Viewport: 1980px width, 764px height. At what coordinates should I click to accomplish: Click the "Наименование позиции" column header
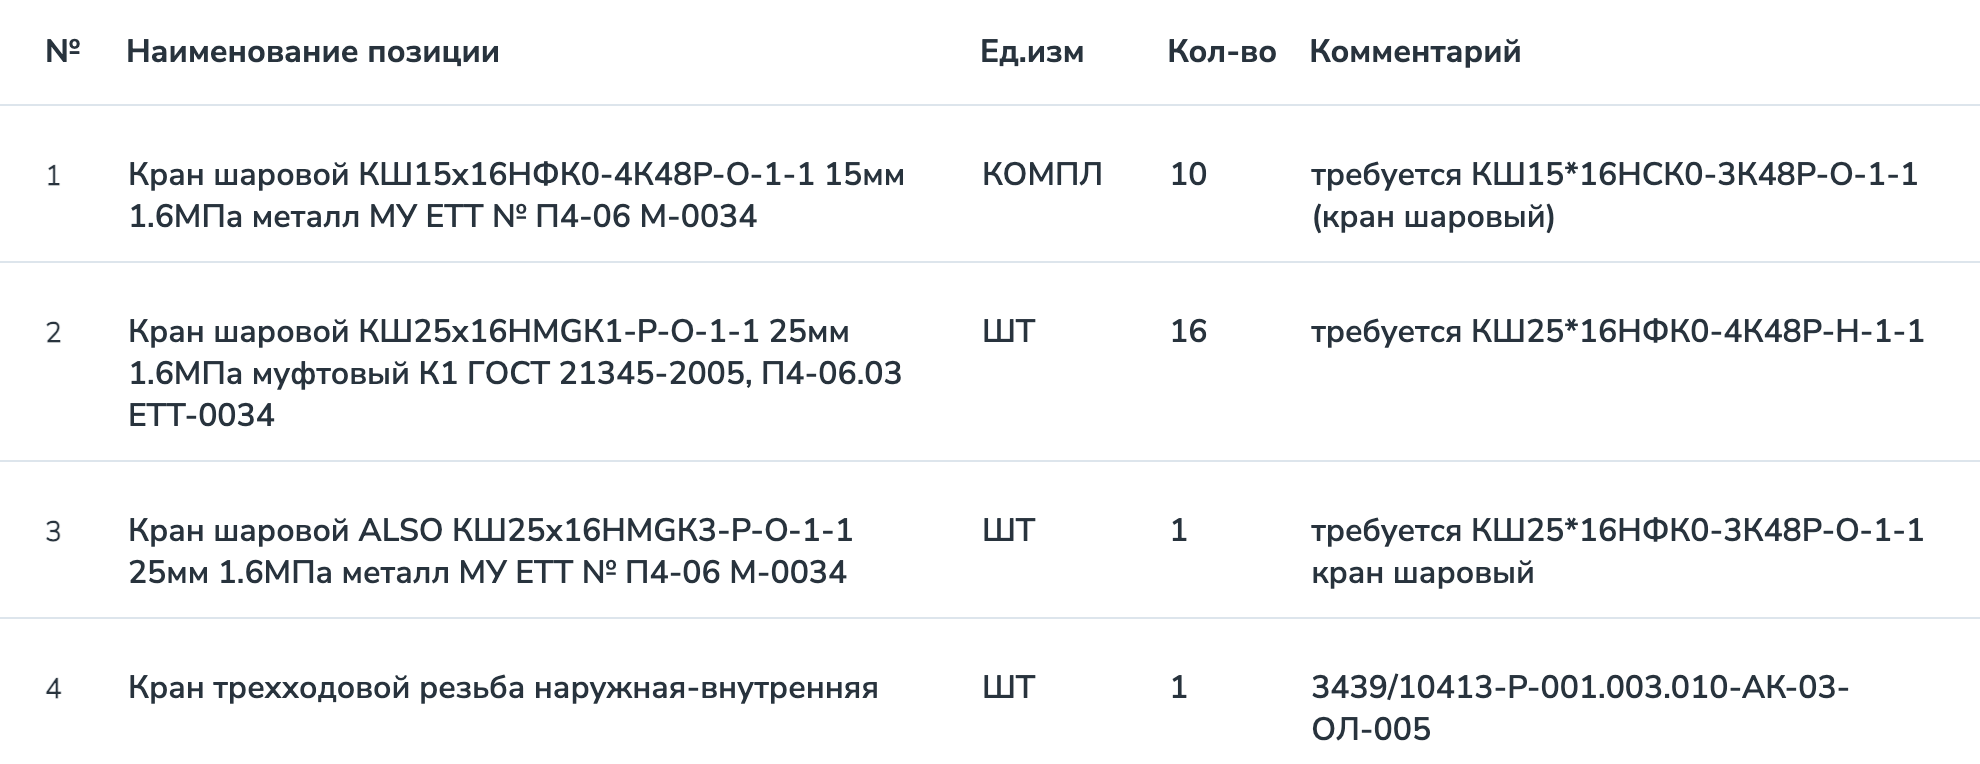click(312, 52)
